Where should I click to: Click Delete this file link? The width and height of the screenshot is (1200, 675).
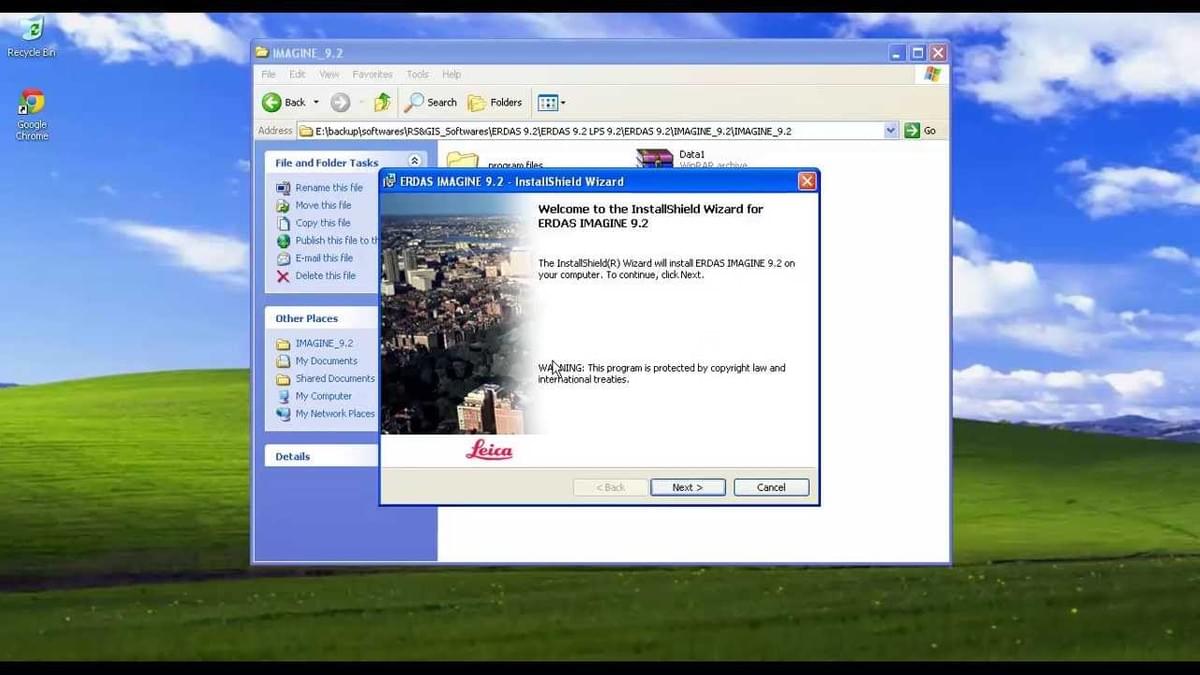click(x=325, y=276)
